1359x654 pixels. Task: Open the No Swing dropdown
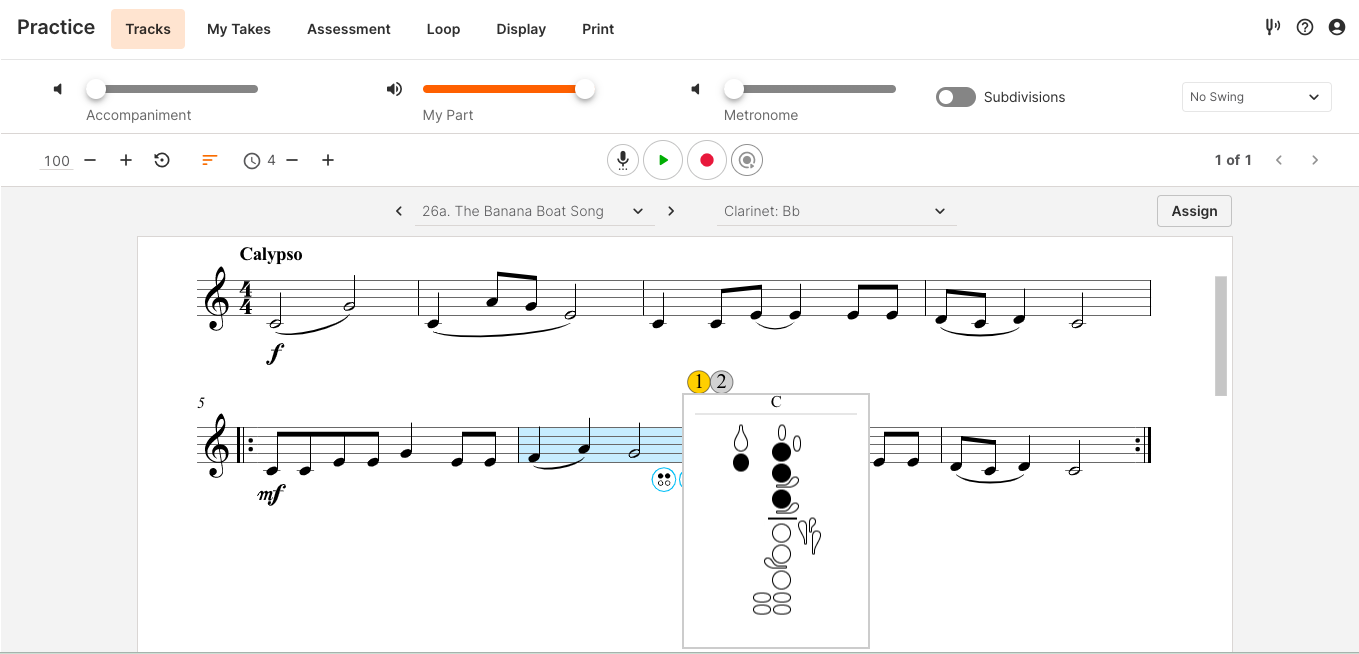click(1256, 97)
